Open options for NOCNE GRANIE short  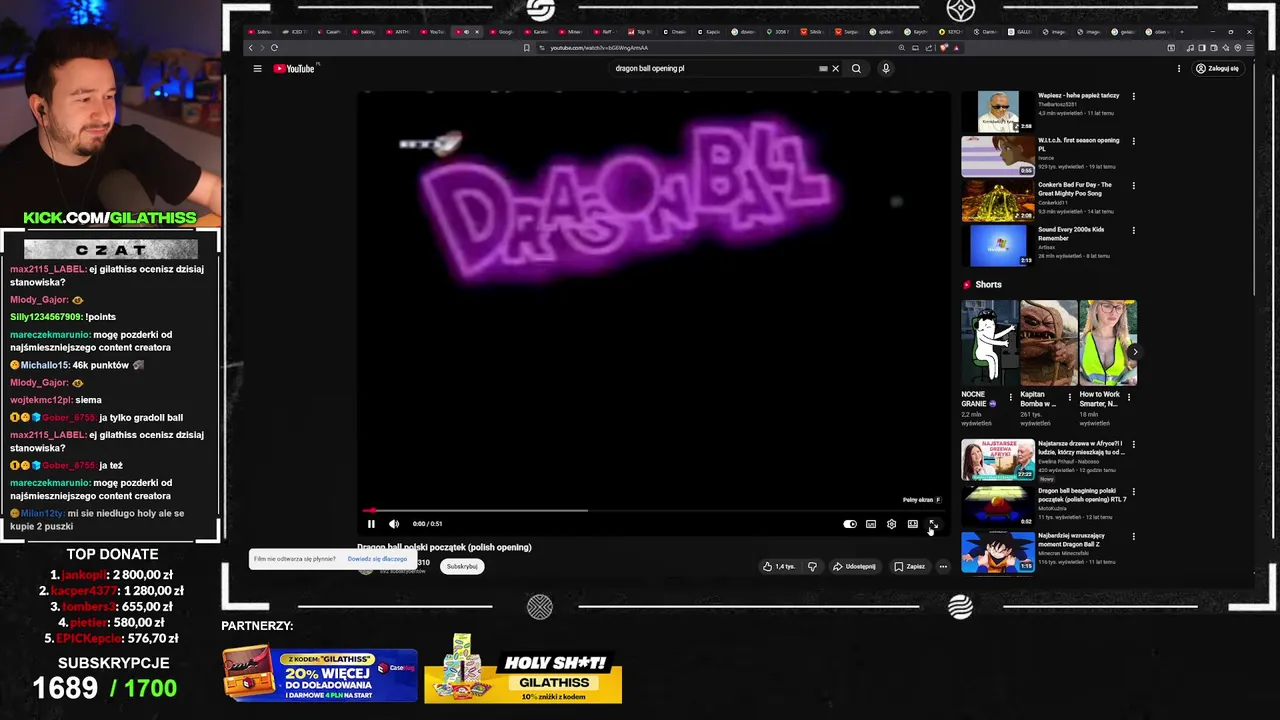pos(1010,398)
